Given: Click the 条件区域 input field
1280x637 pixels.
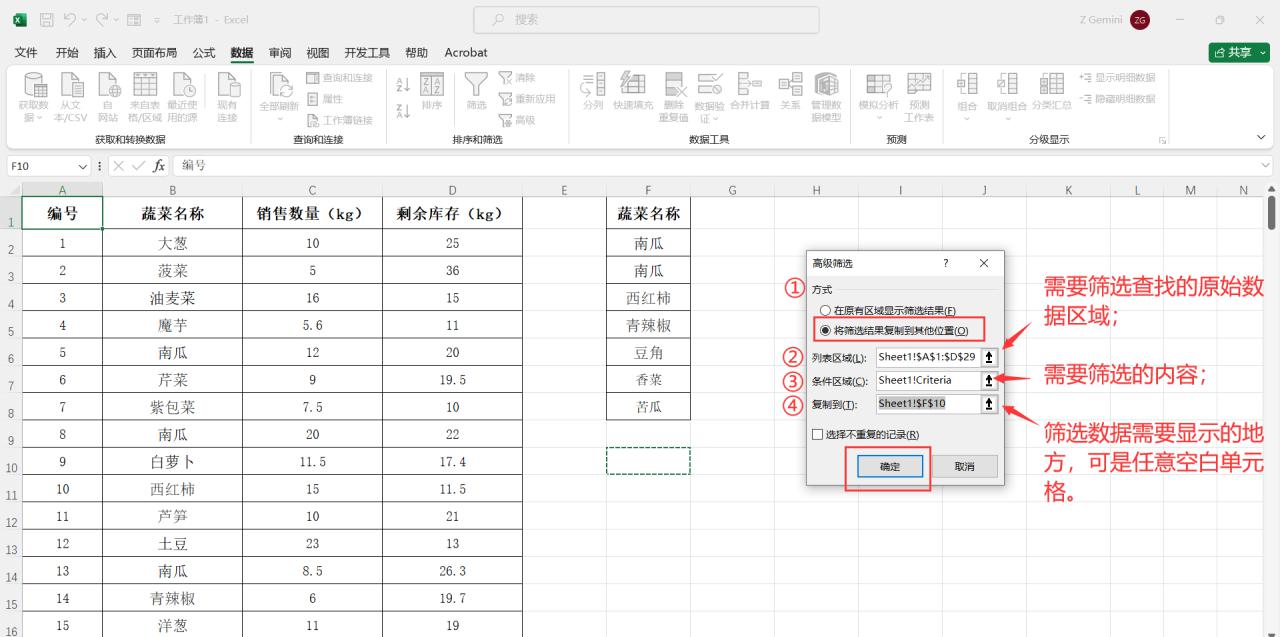Looking at the screenshot, I should click(x=928, y=380).
